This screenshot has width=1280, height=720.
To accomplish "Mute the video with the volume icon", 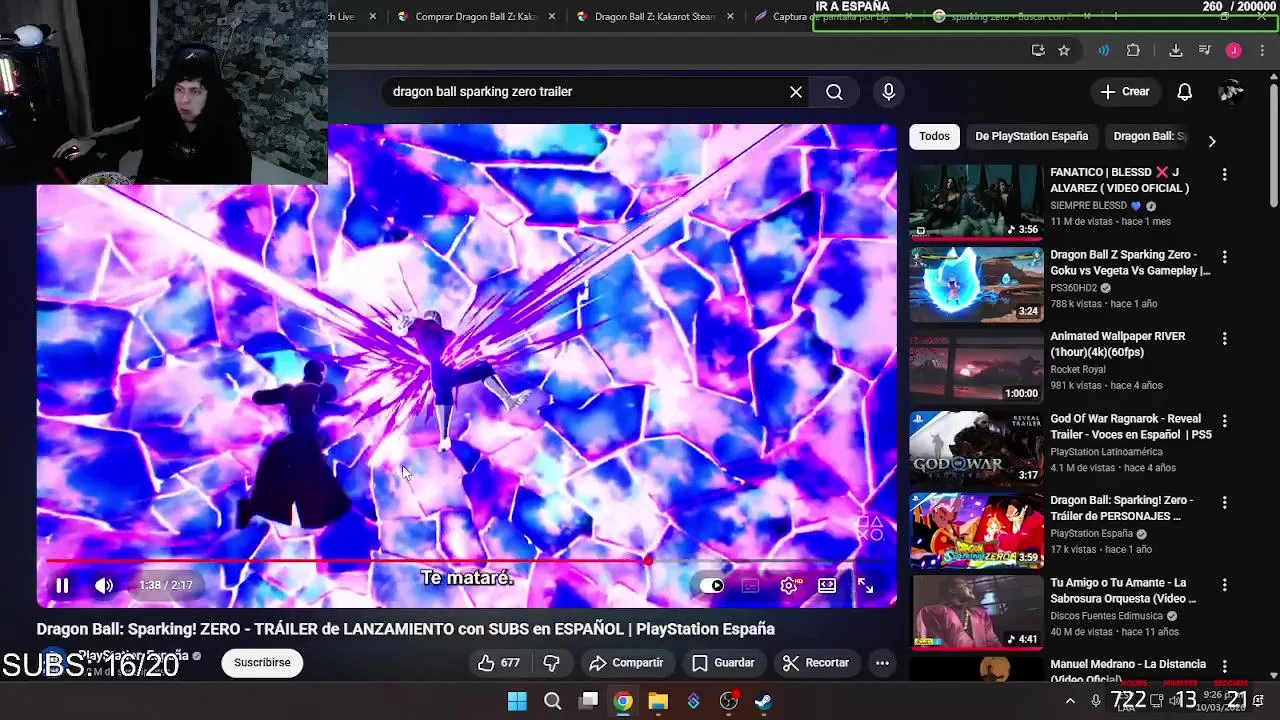I will (104, 586).
